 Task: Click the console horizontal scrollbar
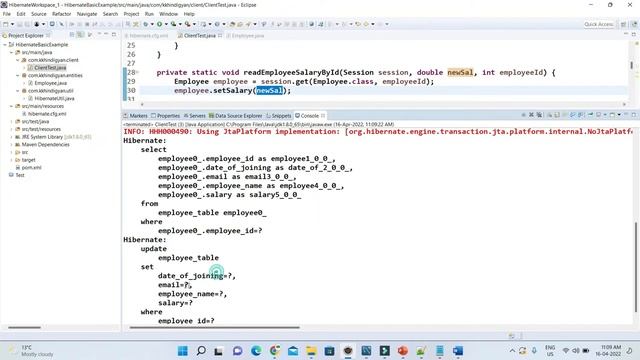(x=214, y=327)
